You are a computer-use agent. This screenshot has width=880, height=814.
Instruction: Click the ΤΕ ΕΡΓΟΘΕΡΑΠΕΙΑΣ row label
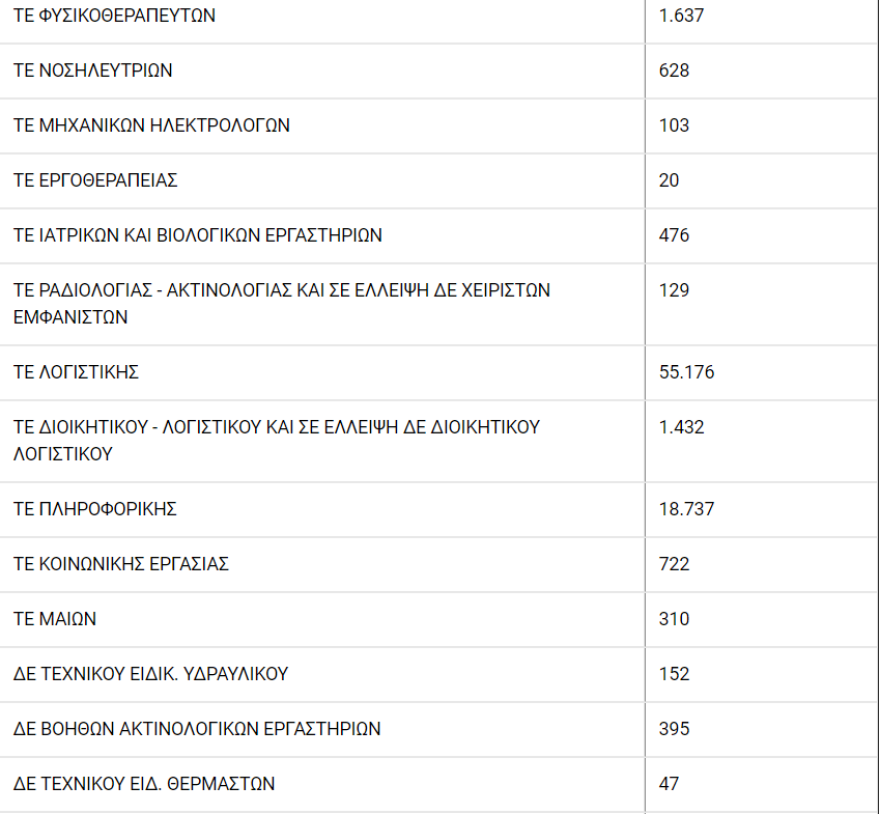95,181
